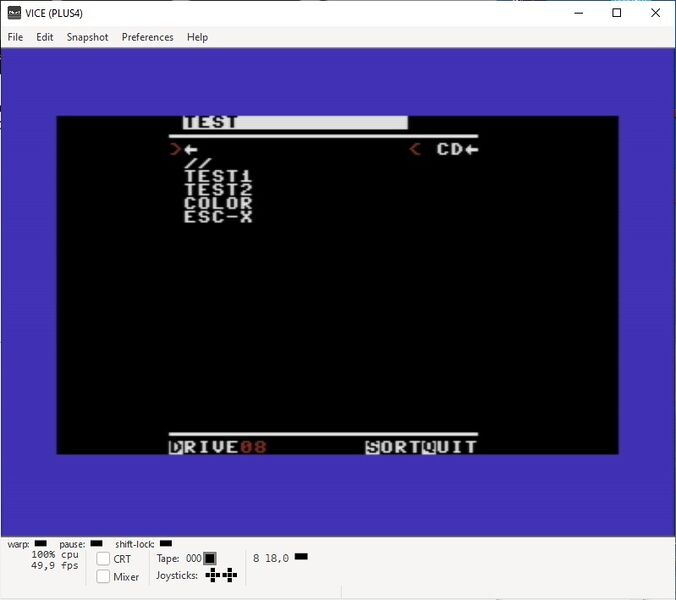The height and width of the screenshot is (600, 676).
Task: Open the Edit menu
Action: [x=44, y=38]
